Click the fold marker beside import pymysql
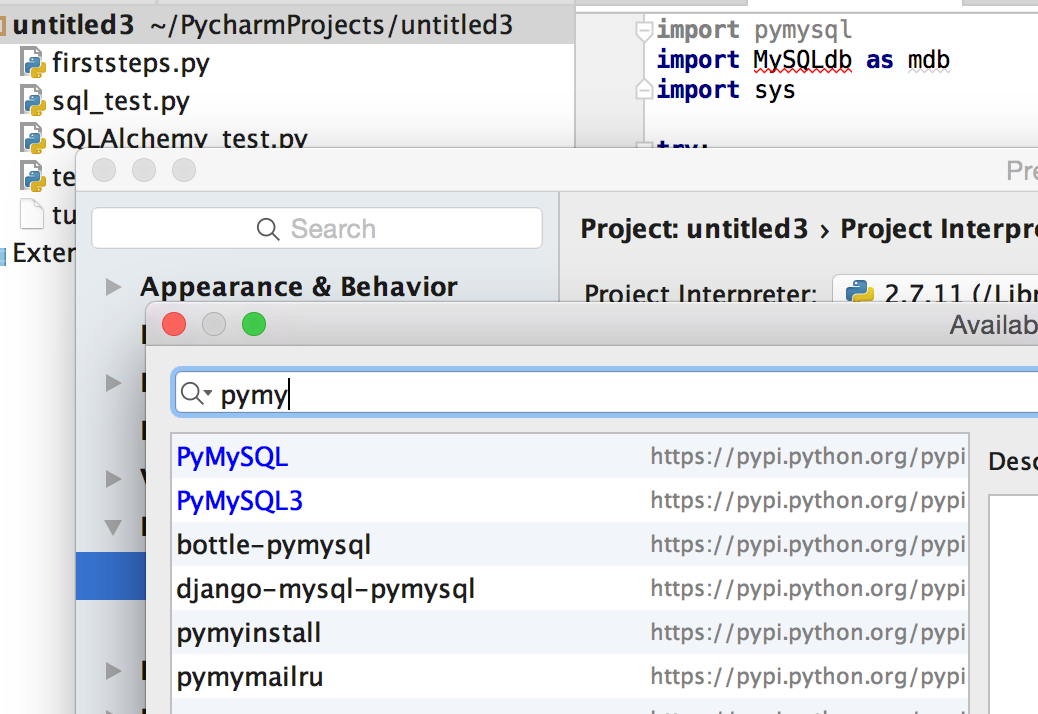This screenshot has width=1038, height=714. tap(644, 31)
